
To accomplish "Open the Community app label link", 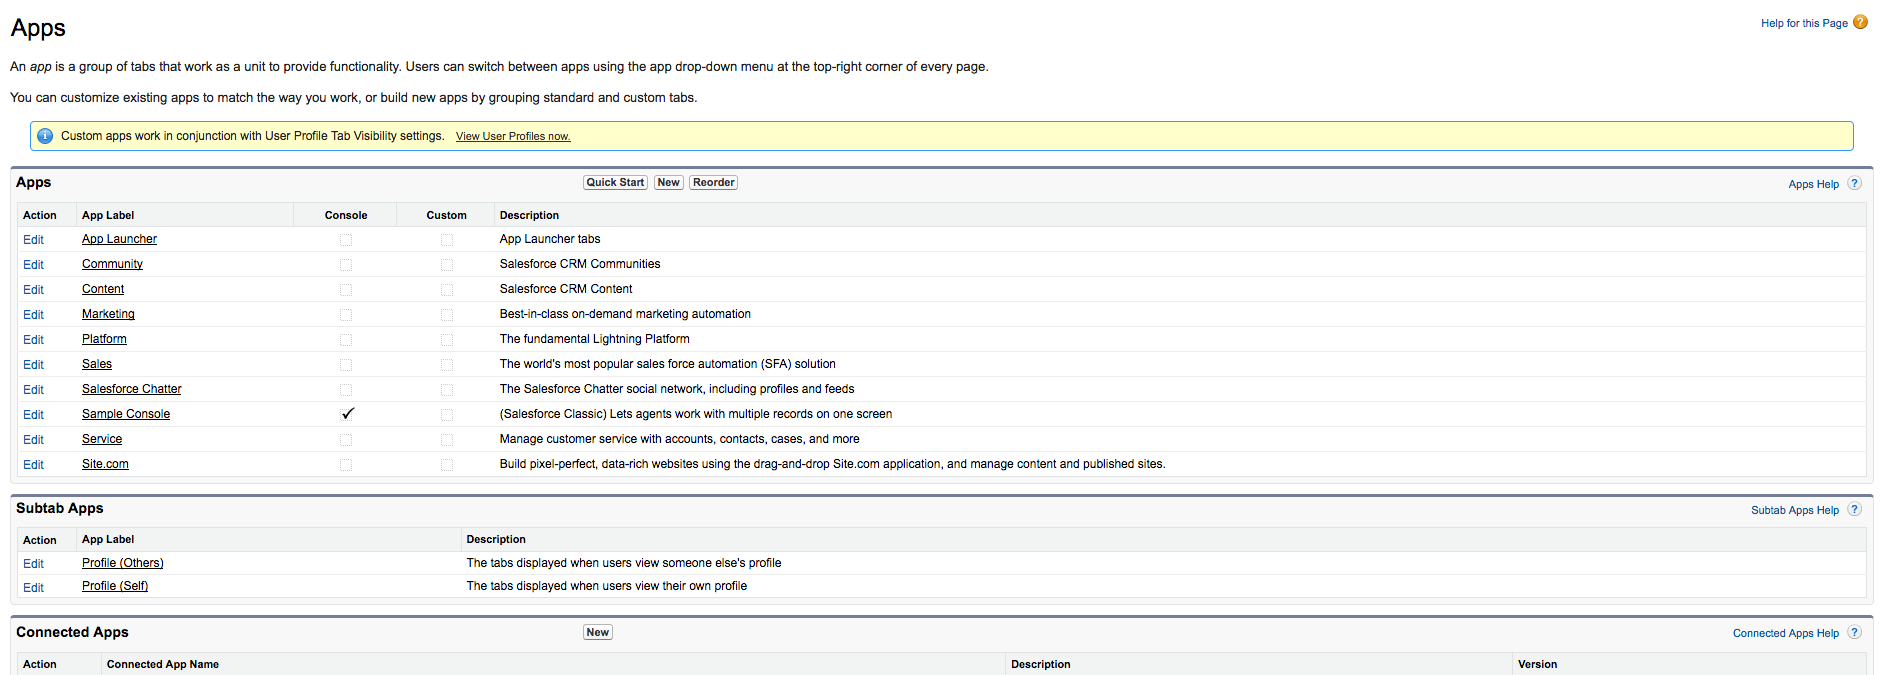I will click(112, 264).
